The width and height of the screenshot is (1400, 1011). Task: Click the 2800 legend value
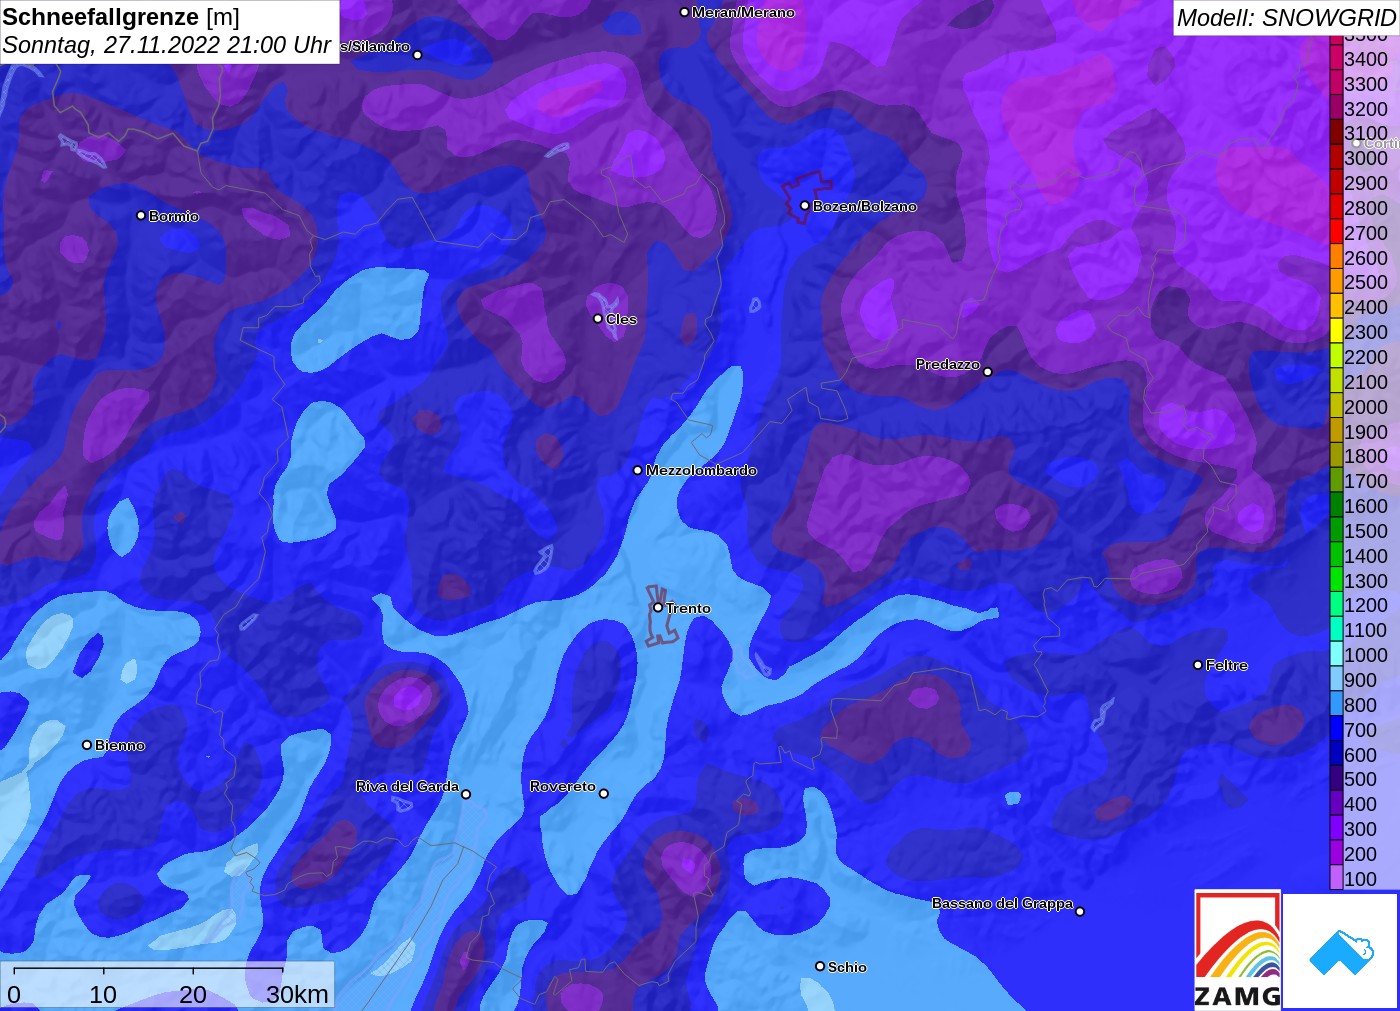tap(1366, 208)
